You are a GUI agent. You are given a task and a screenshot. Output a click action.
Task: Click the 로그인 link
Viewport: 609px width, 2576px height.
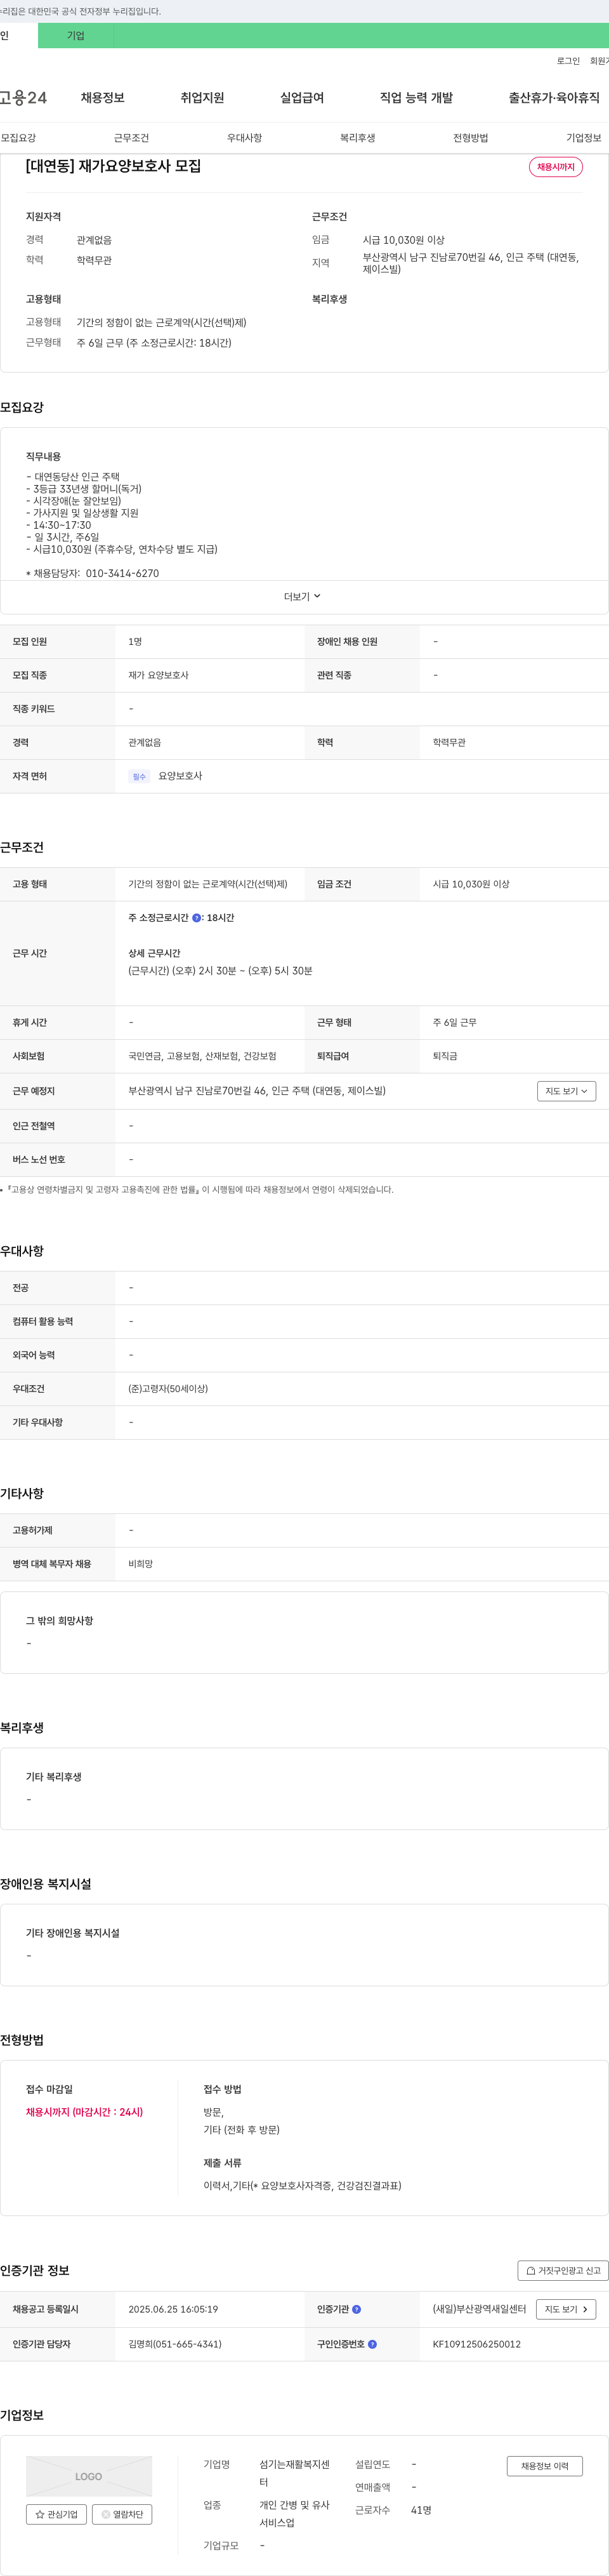click(x=568, y=61)
